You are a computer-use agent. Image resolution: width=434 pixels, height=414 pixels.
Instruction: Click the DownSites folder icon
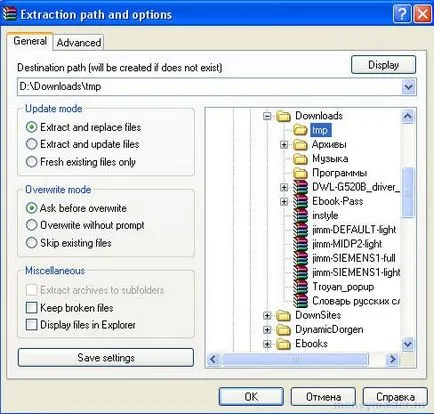pos(284,315)
